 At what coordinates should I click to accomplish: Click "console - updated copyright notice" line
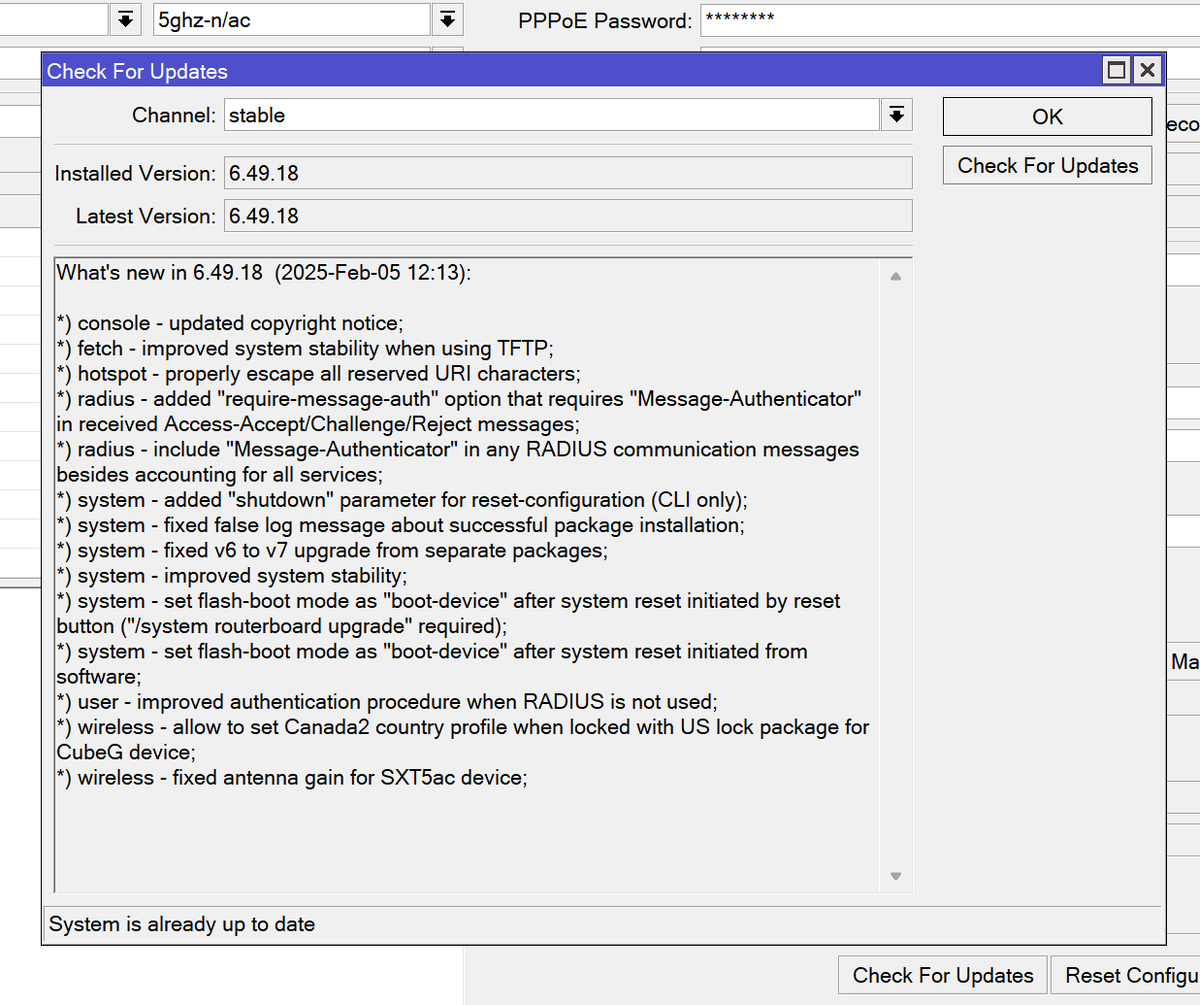click(x=229, y=323)
